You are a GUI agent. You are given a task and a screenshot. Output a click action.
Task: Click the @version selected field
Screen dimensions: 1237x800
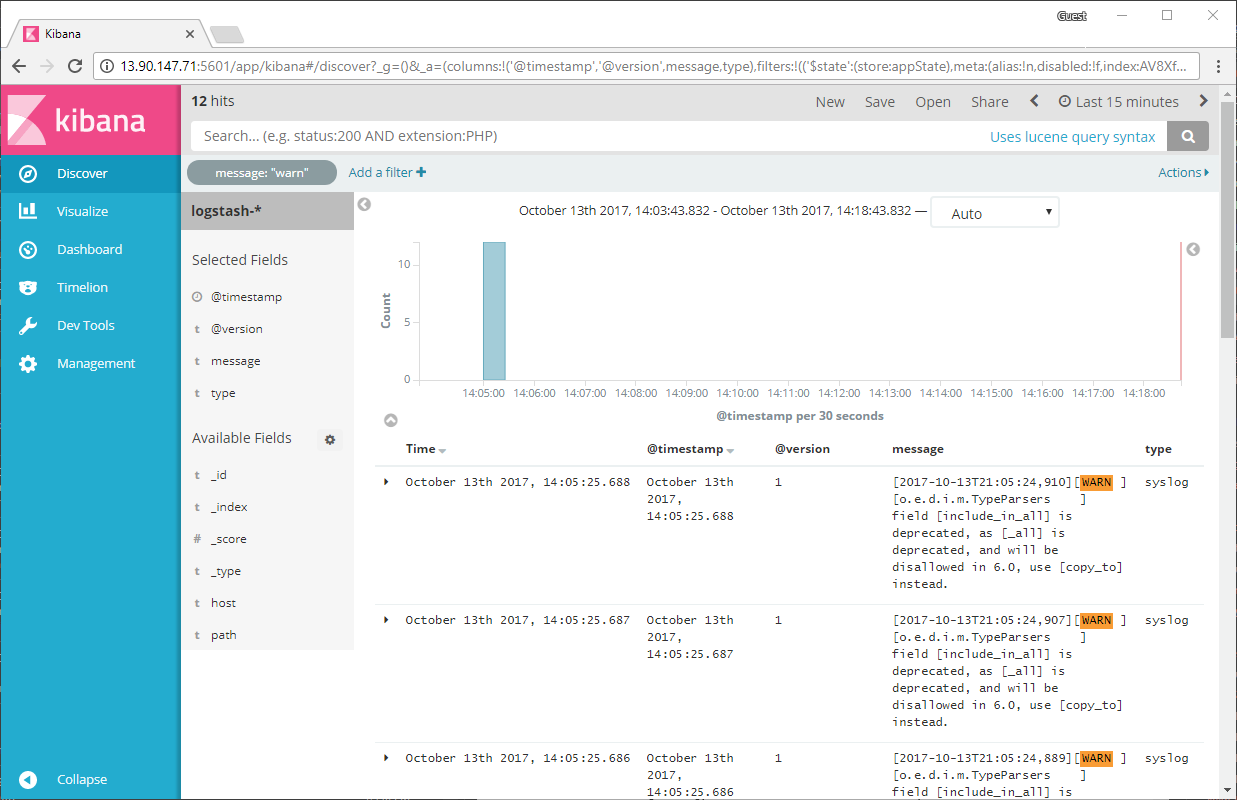[x=237, y=329]
